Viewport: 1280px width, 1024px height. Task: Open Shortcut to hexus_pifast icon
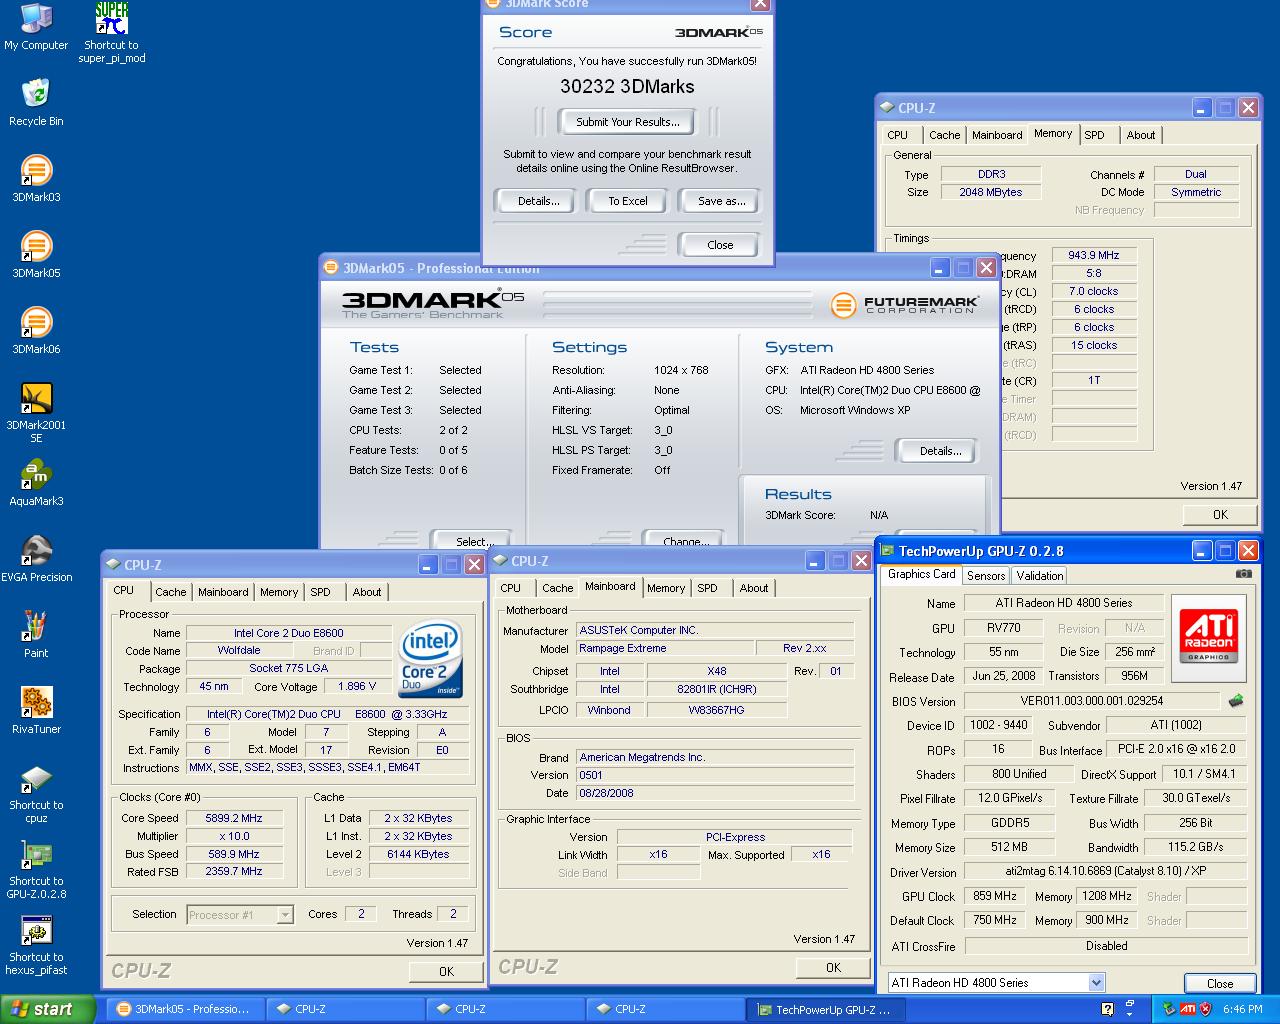[36, 946]
